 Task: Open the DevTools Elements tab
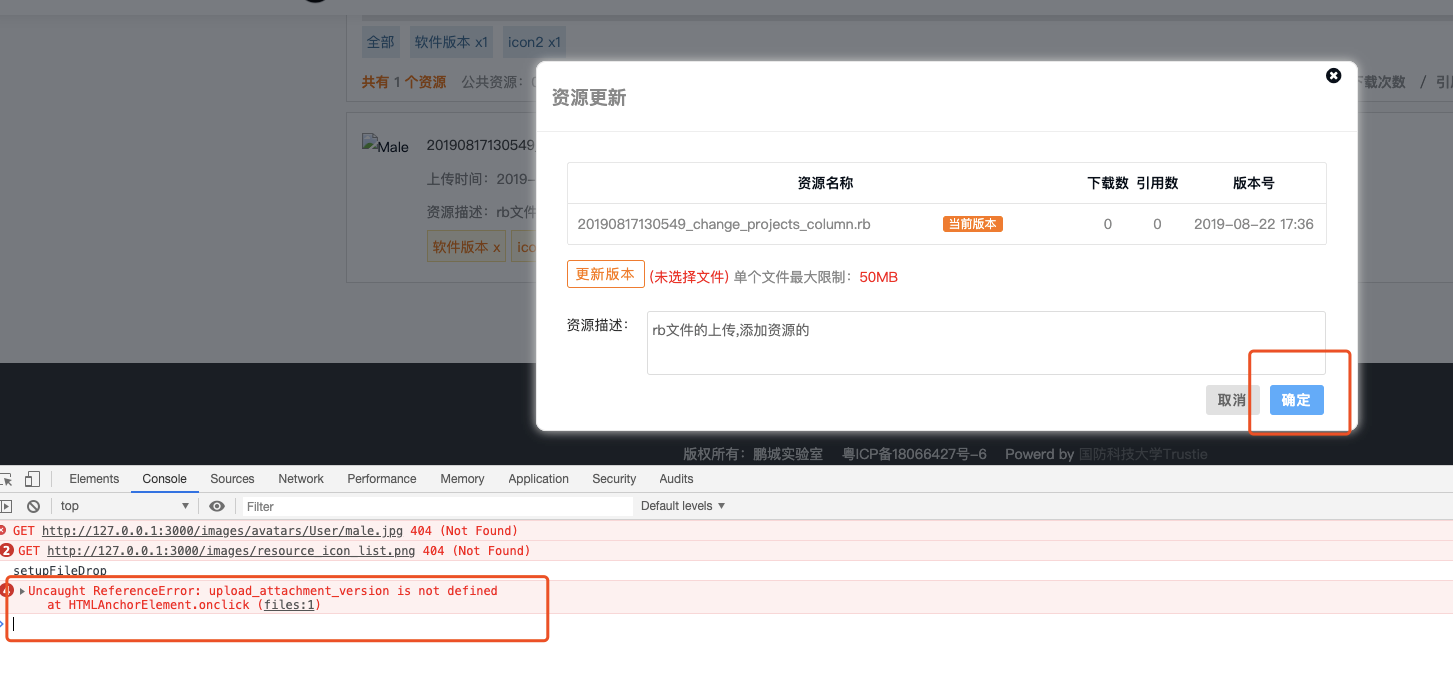tap(94, 479)
